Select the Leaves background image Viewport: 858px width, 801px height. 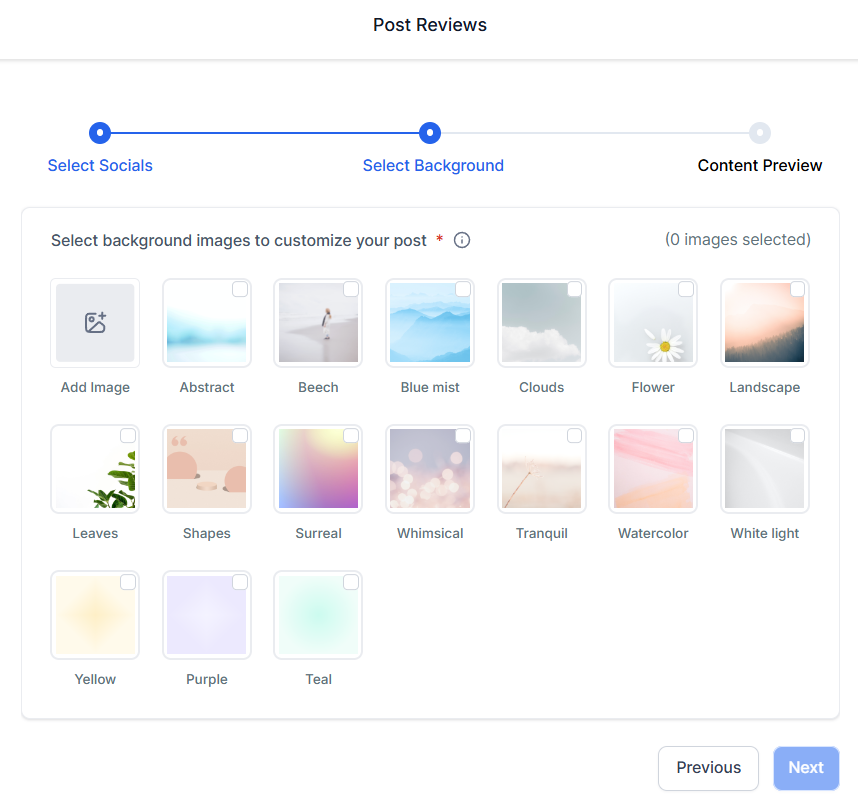pyautogui.click(x=95, y=469)
